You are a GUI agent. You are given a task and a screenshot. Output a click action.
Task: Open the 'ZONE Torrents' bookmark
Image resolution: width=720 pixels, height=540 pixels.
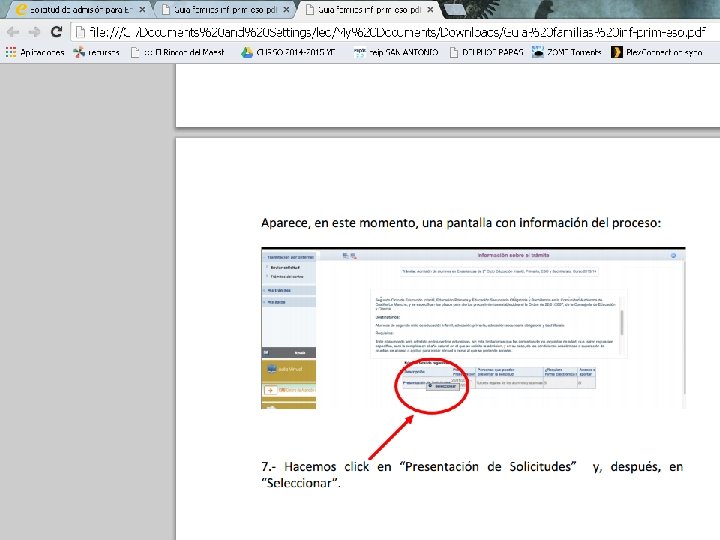point(567,52)
